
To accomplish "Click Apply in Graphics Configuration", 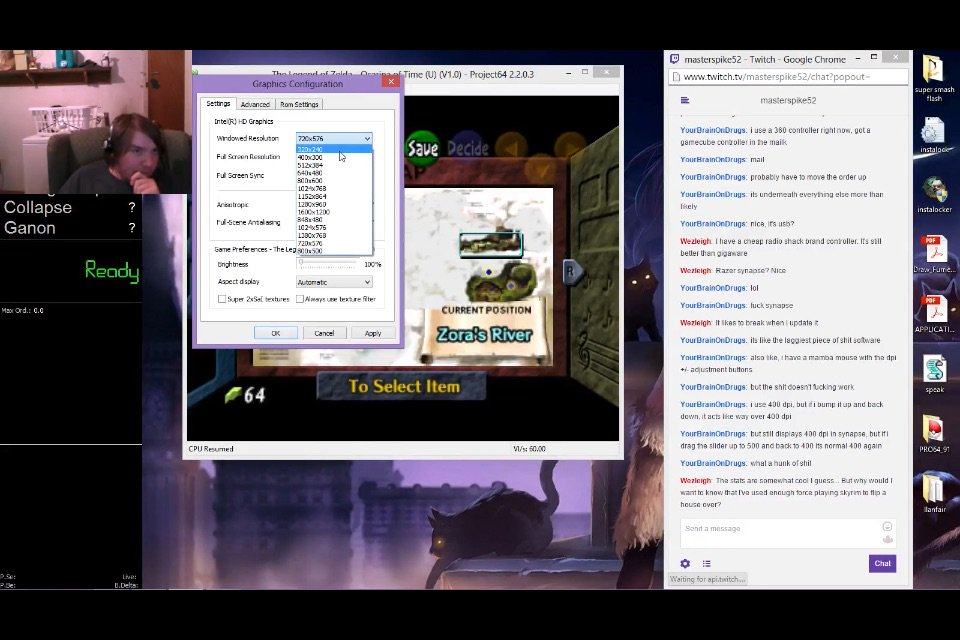I will (373, 333).
